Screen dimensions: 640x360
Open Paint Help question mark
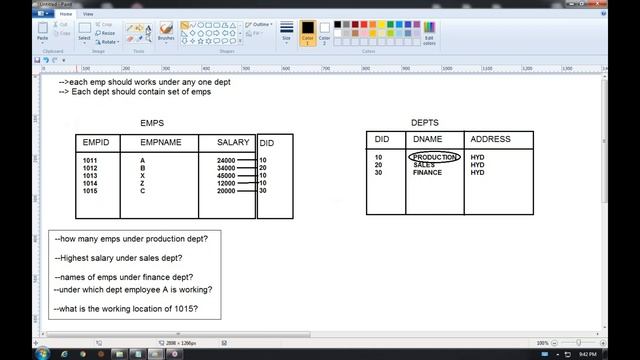pos(604,13)
